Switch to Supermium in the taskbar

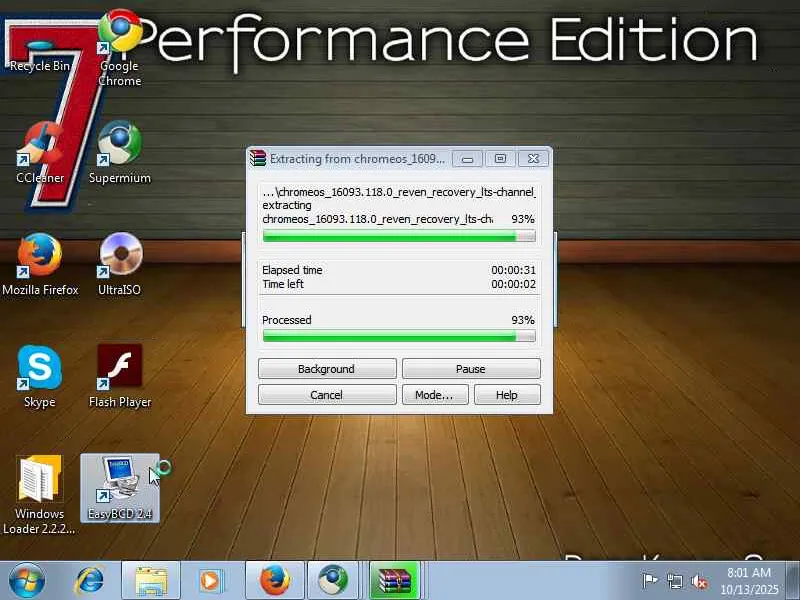click(x=333, y=581)
